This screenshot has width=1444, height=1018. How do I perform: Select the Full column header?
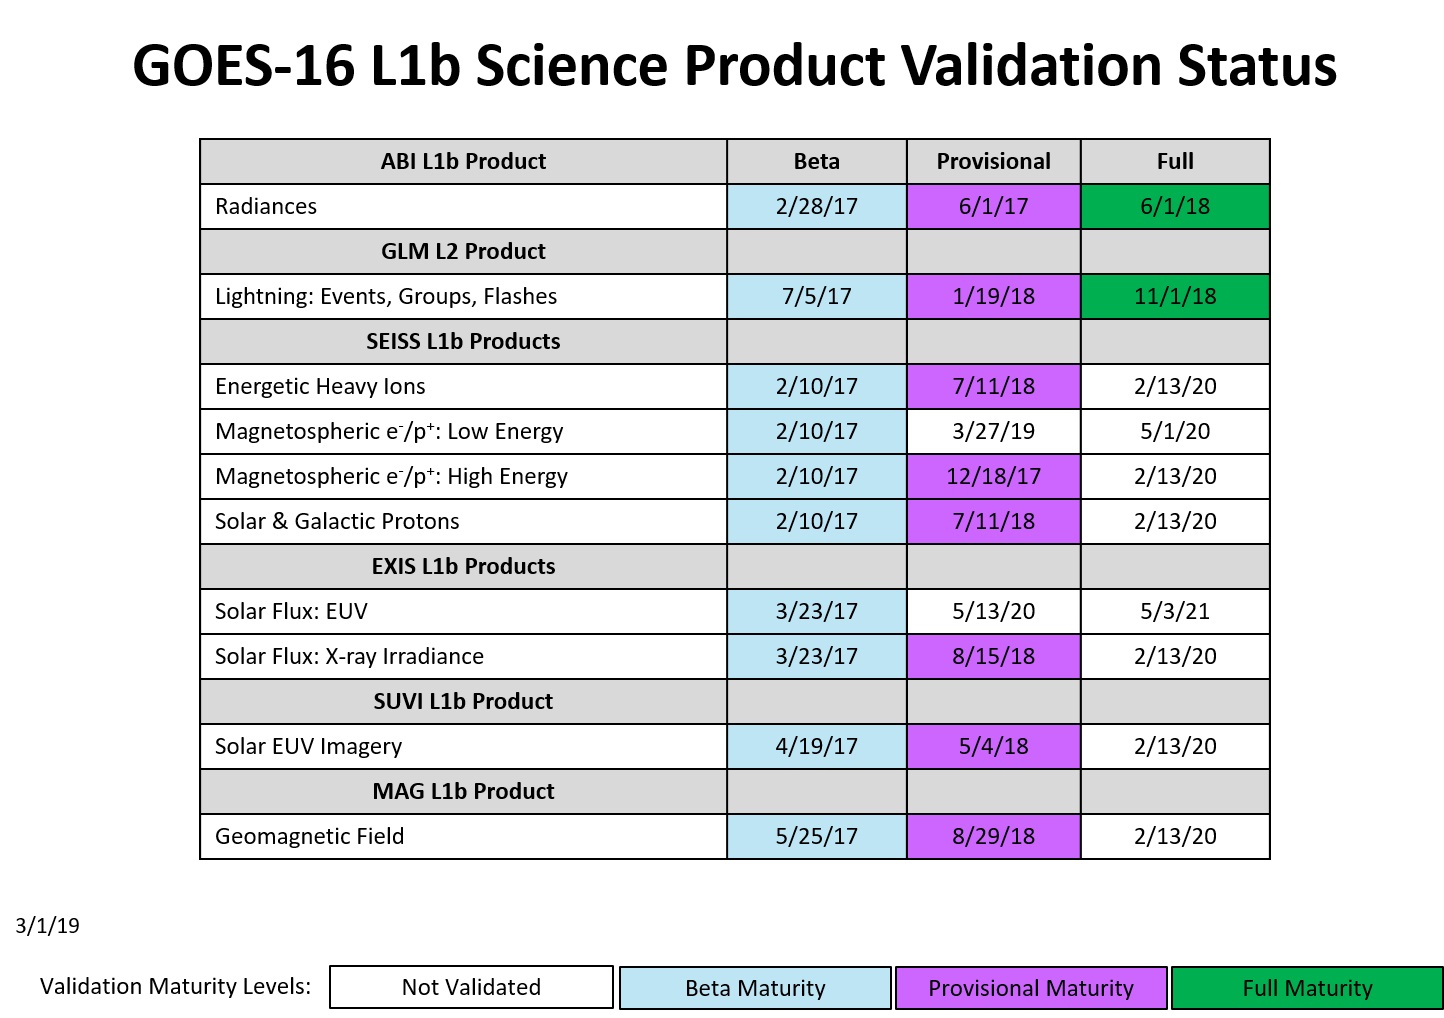coord(1175,162)
